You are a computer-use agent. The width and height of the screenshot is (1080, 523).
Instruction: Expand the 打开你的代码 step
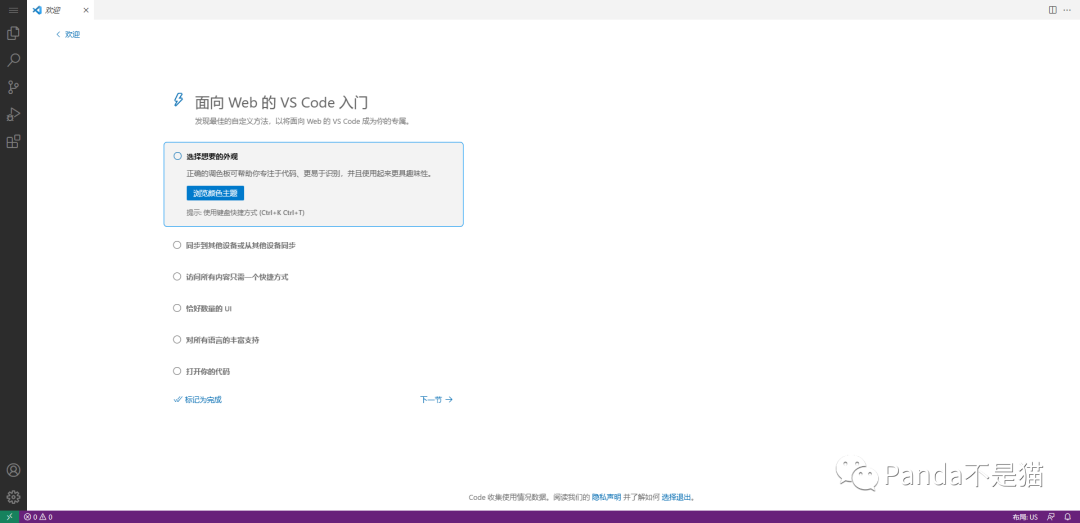(x=208, y=371)
